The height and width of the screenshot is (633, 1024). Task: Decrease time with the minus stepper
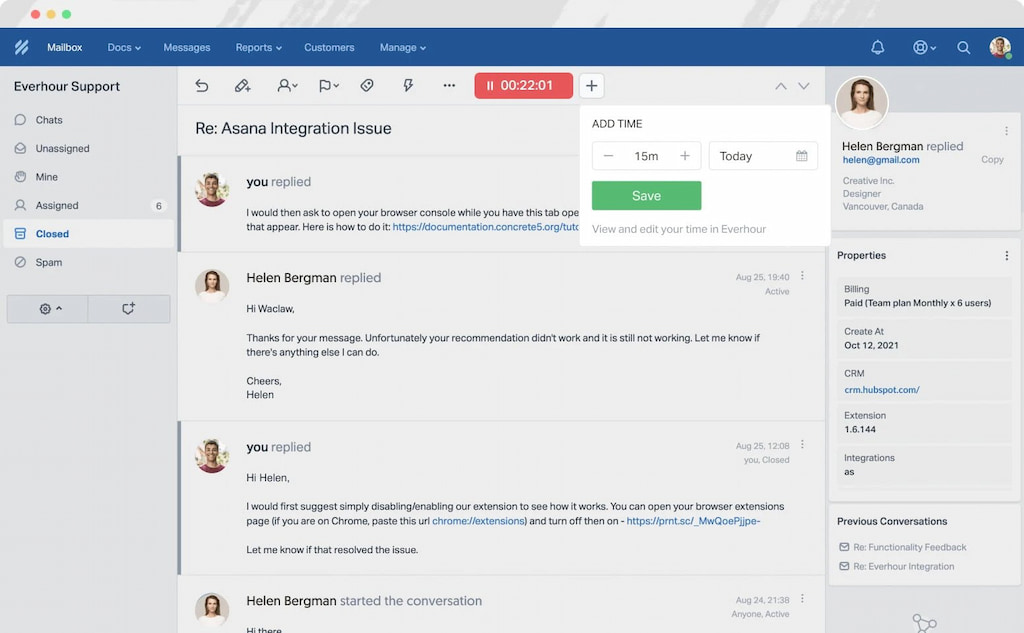(608, 156)
